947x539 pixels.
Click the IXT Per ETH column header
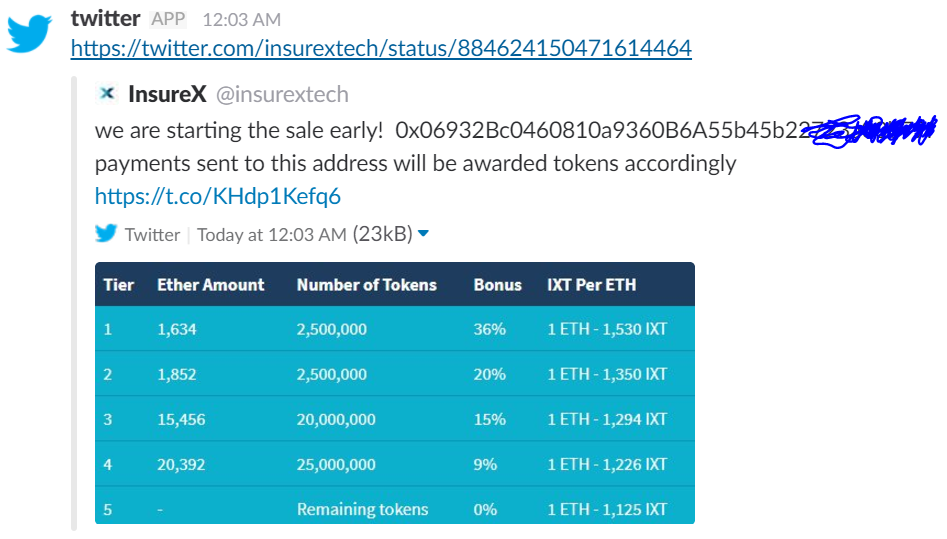point(591,285)
